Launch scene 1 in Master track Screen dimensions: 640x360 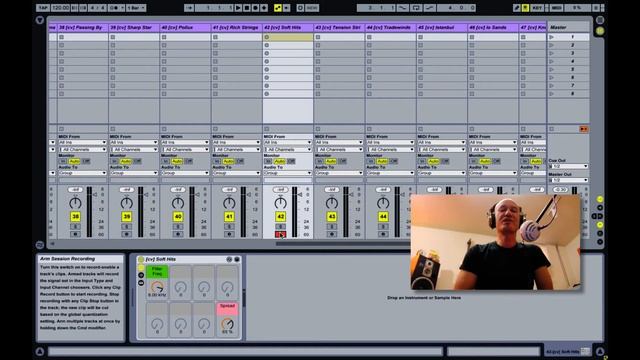552,37
